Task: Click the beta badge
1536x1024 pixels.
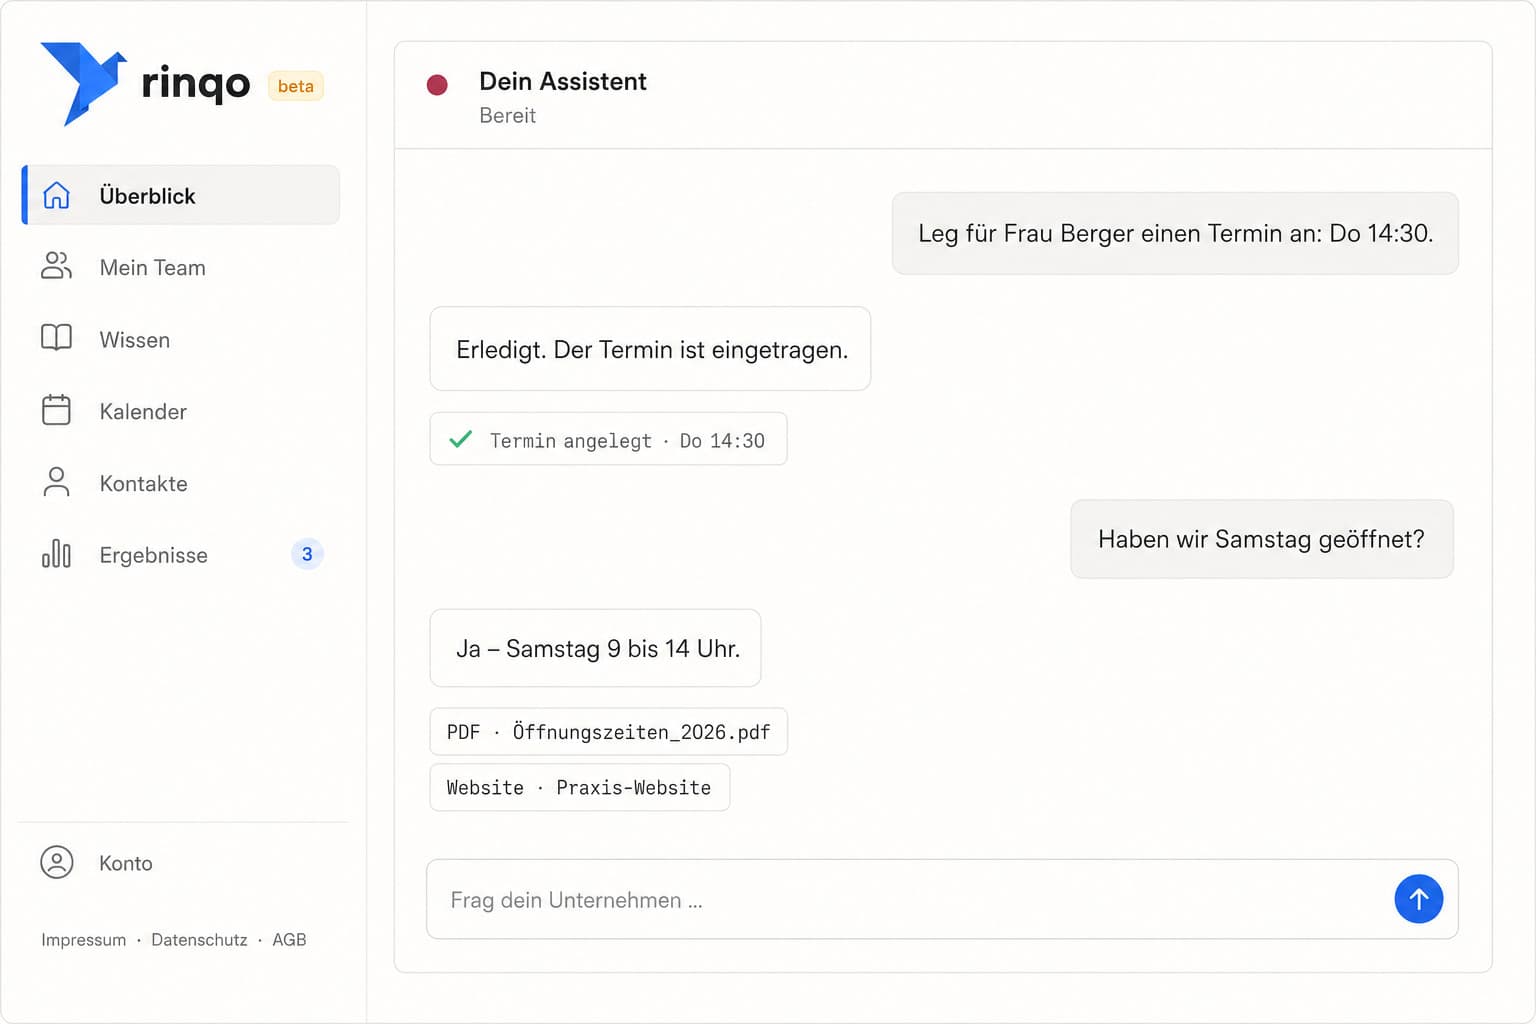Action: coord(296,86)
